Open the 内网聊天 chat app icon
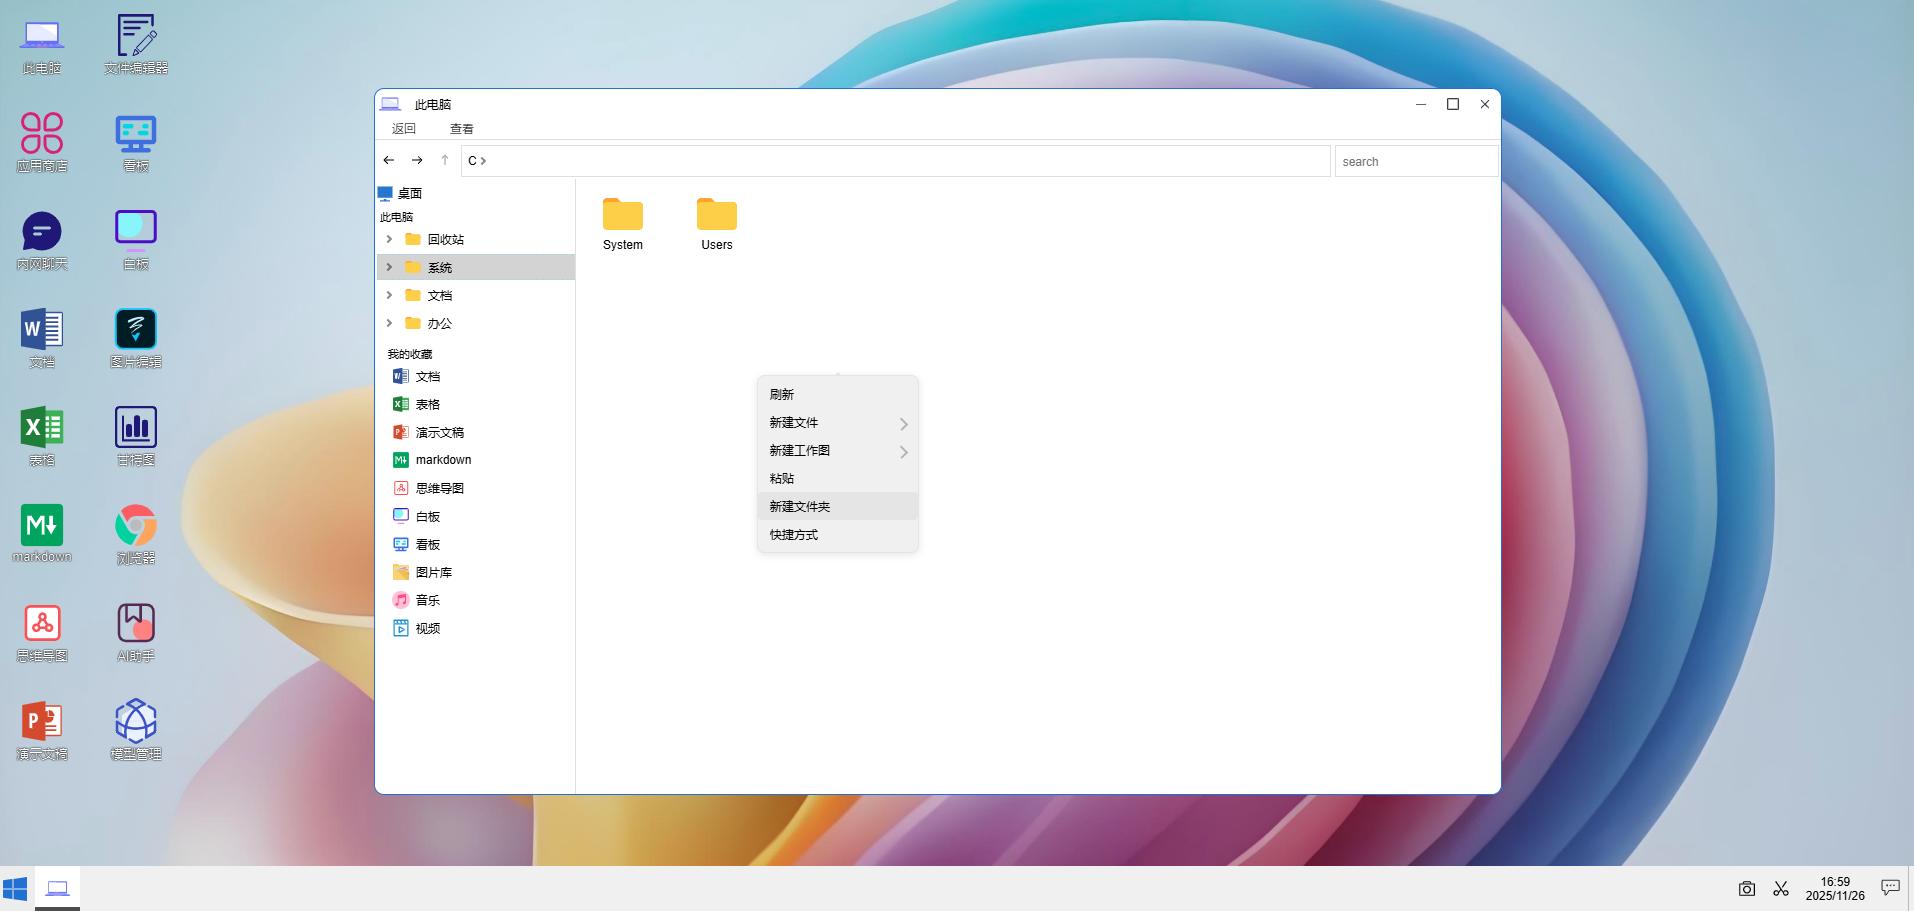This screenshot has height=911, width=1914. point(42,240)
